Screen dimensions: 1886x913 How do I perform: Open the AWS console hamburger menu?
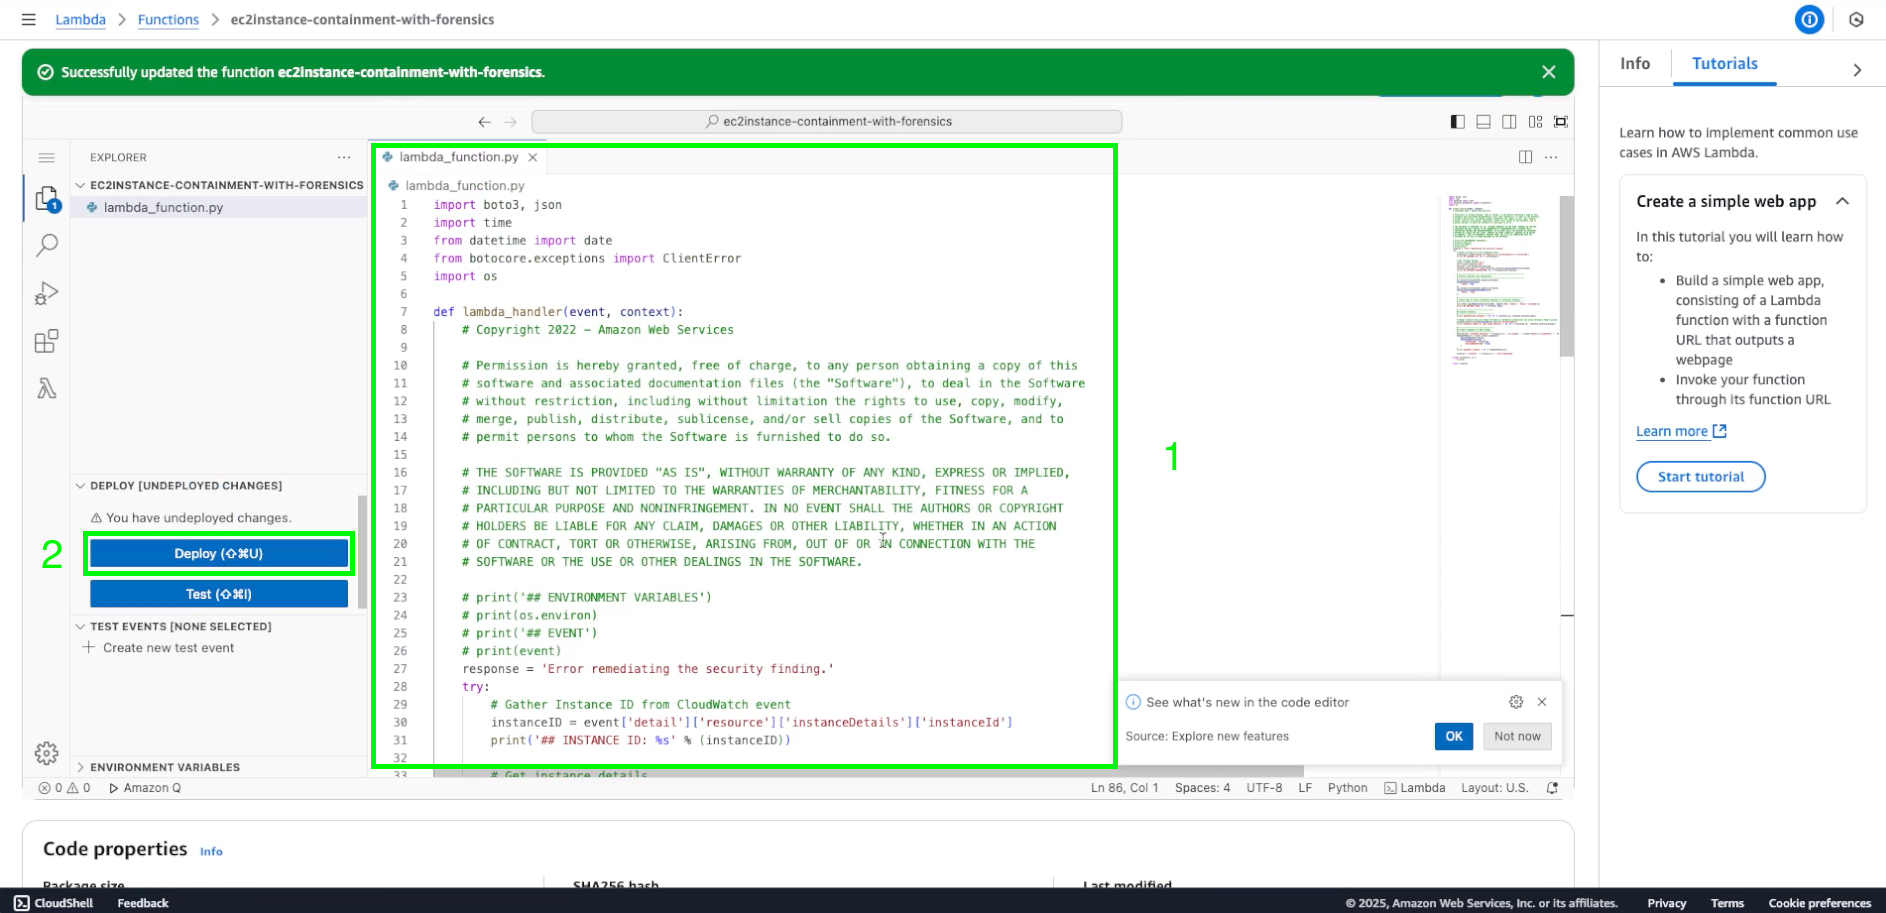(x=28, y=19)
